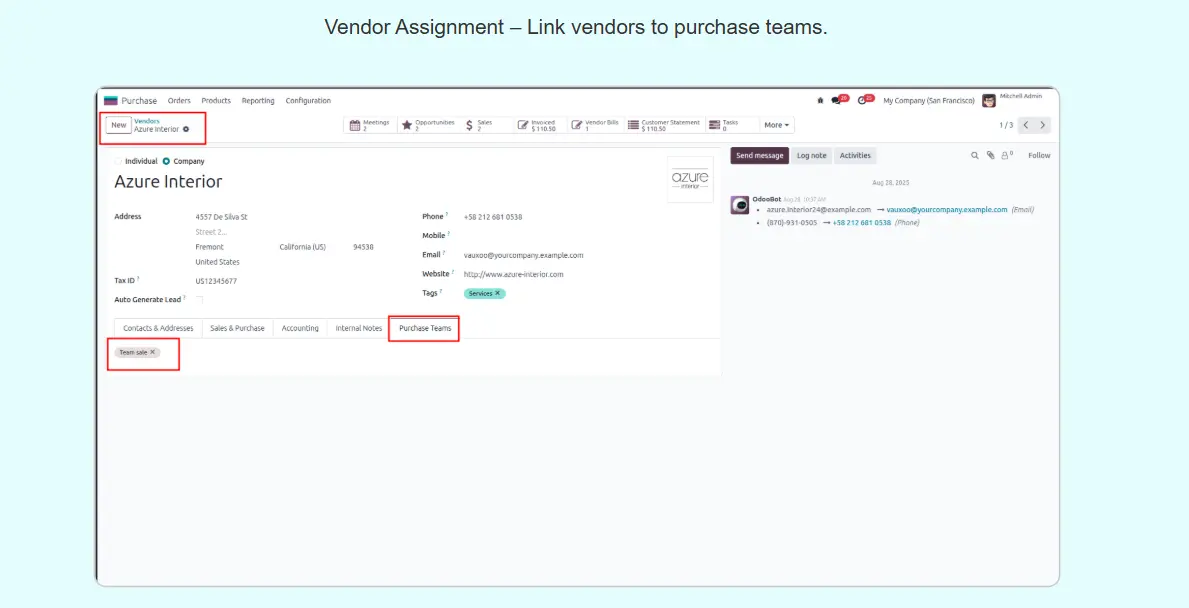Open the My Company (San Francisco) switcher
Screen dimensions: 1189x608
[x=928, y=101]
